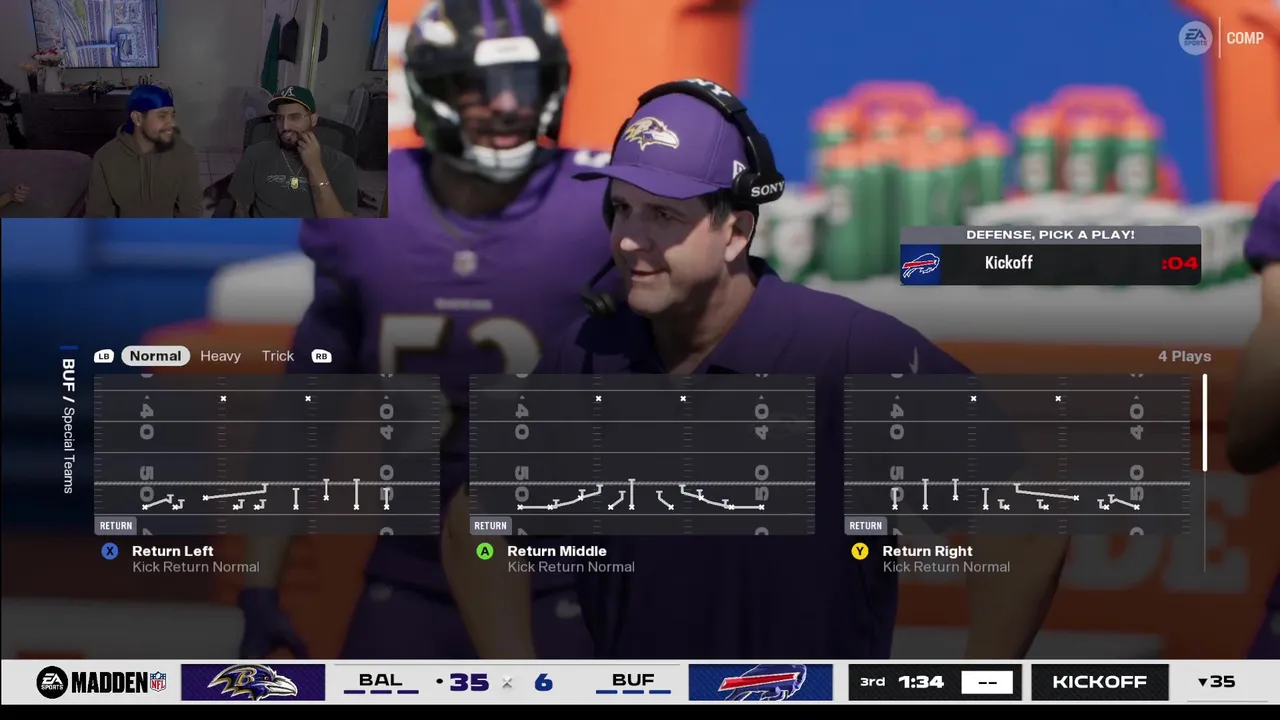Select the Return Left play name
Viewport: 1280px width, 720px height.
(x=172, y=551)
